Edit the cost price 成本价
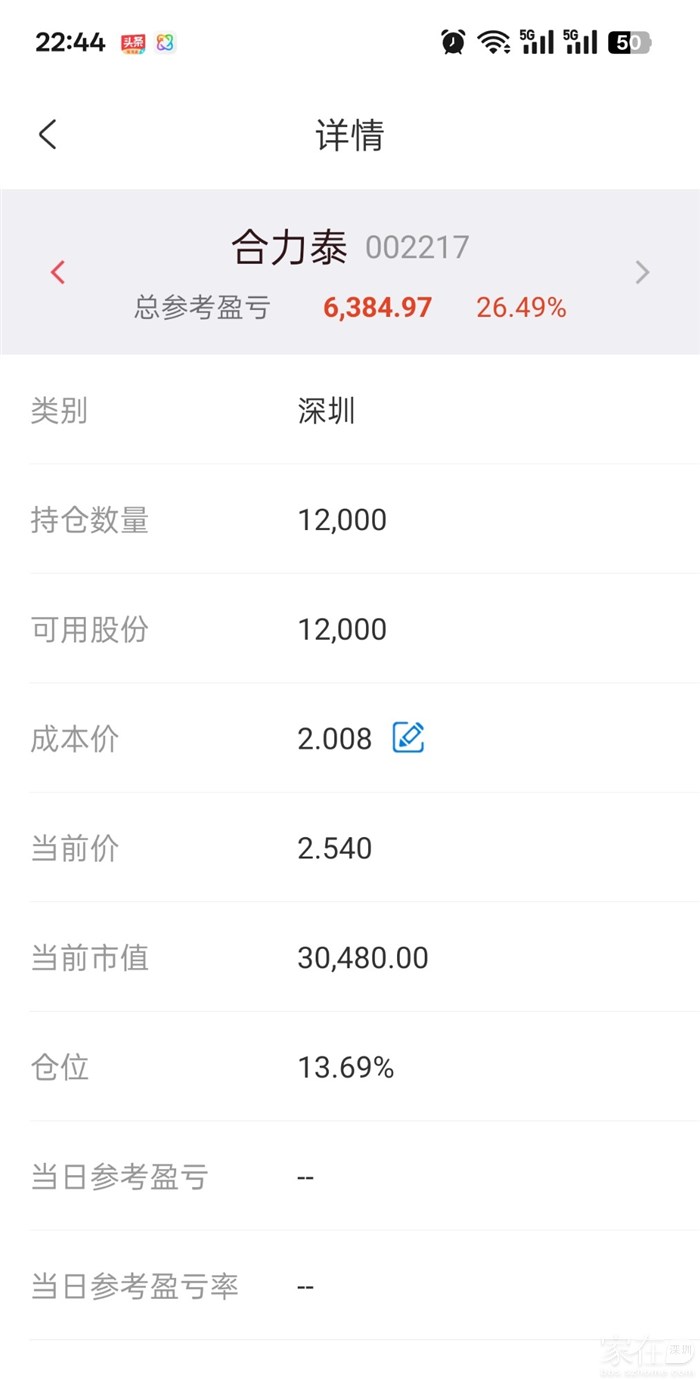The height and width of the screenshot is (1380, 700). [408, 738]
